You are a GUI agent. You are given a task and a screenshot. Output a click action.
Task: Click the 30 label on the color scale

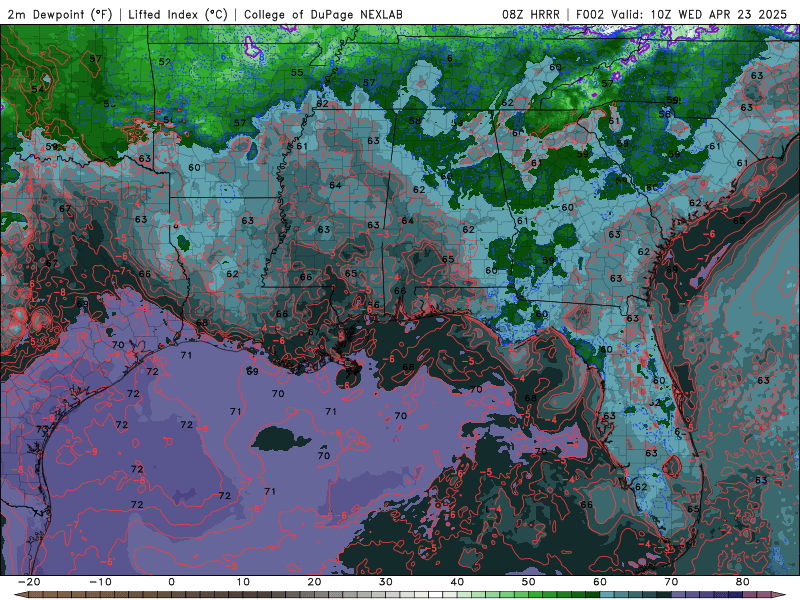[386, 582]
